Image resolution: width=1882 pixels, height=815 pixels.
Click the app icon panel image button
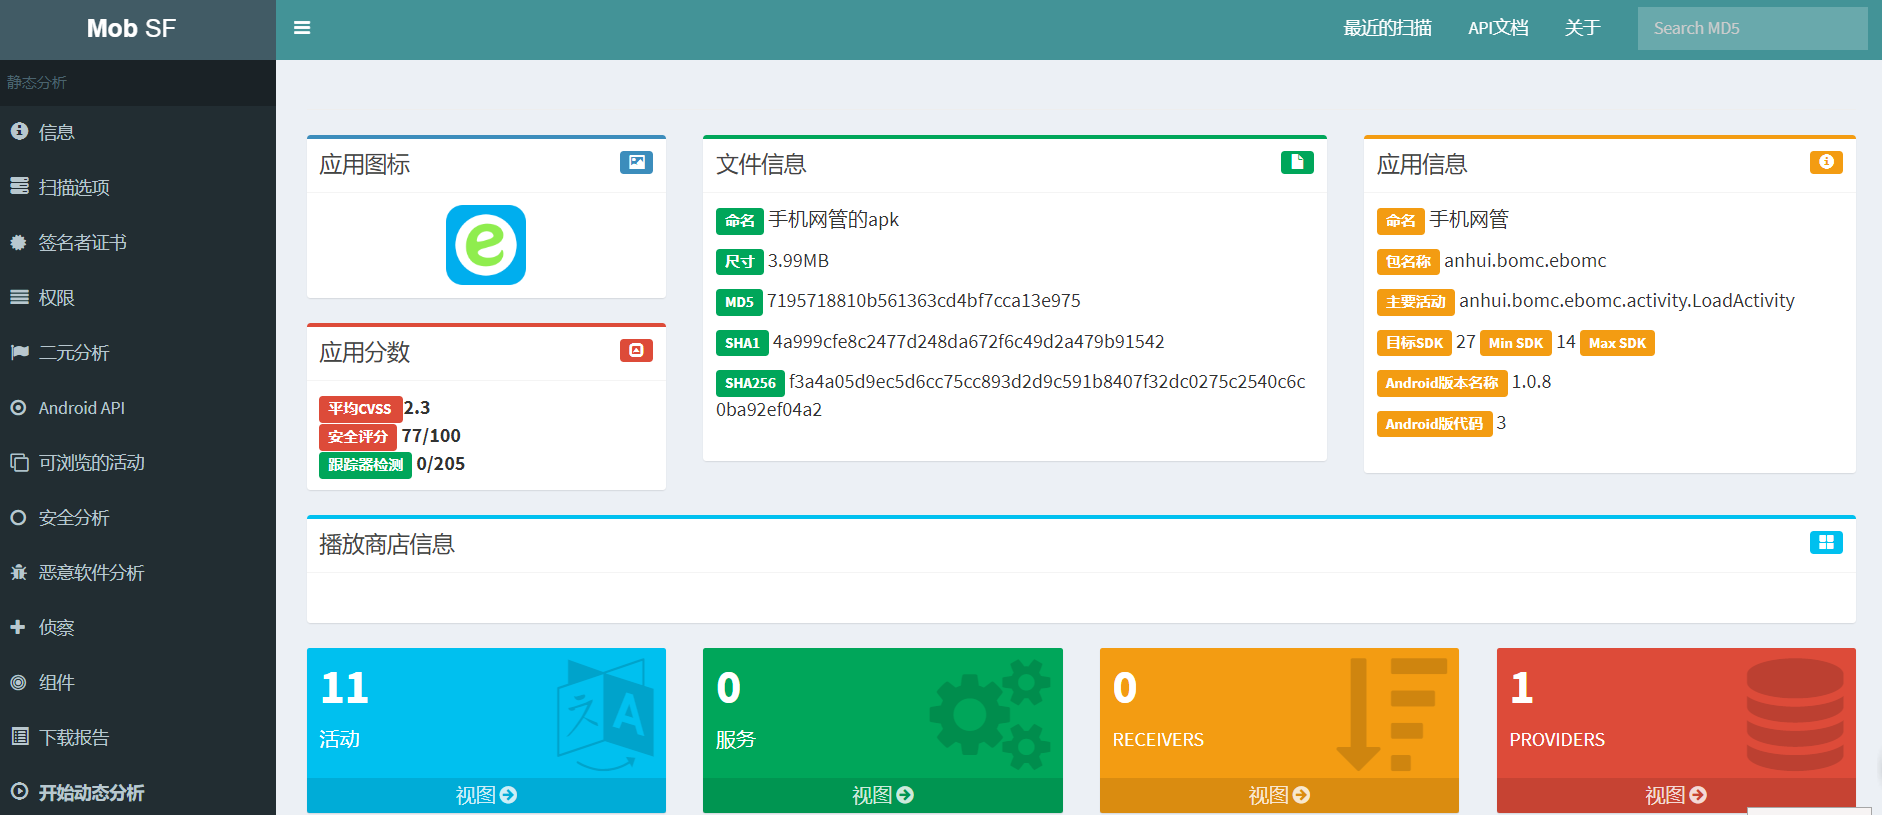[x=636, y=162]
